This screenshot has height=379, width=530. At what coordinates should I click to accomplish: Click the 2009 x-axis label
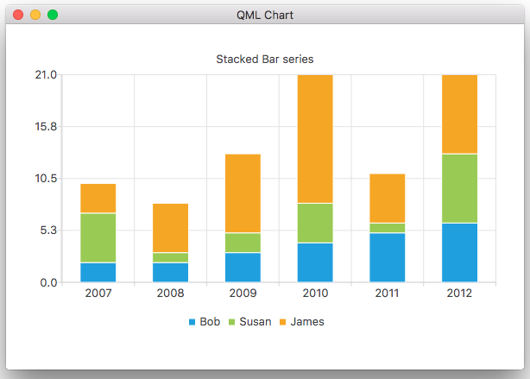point(243,293)
